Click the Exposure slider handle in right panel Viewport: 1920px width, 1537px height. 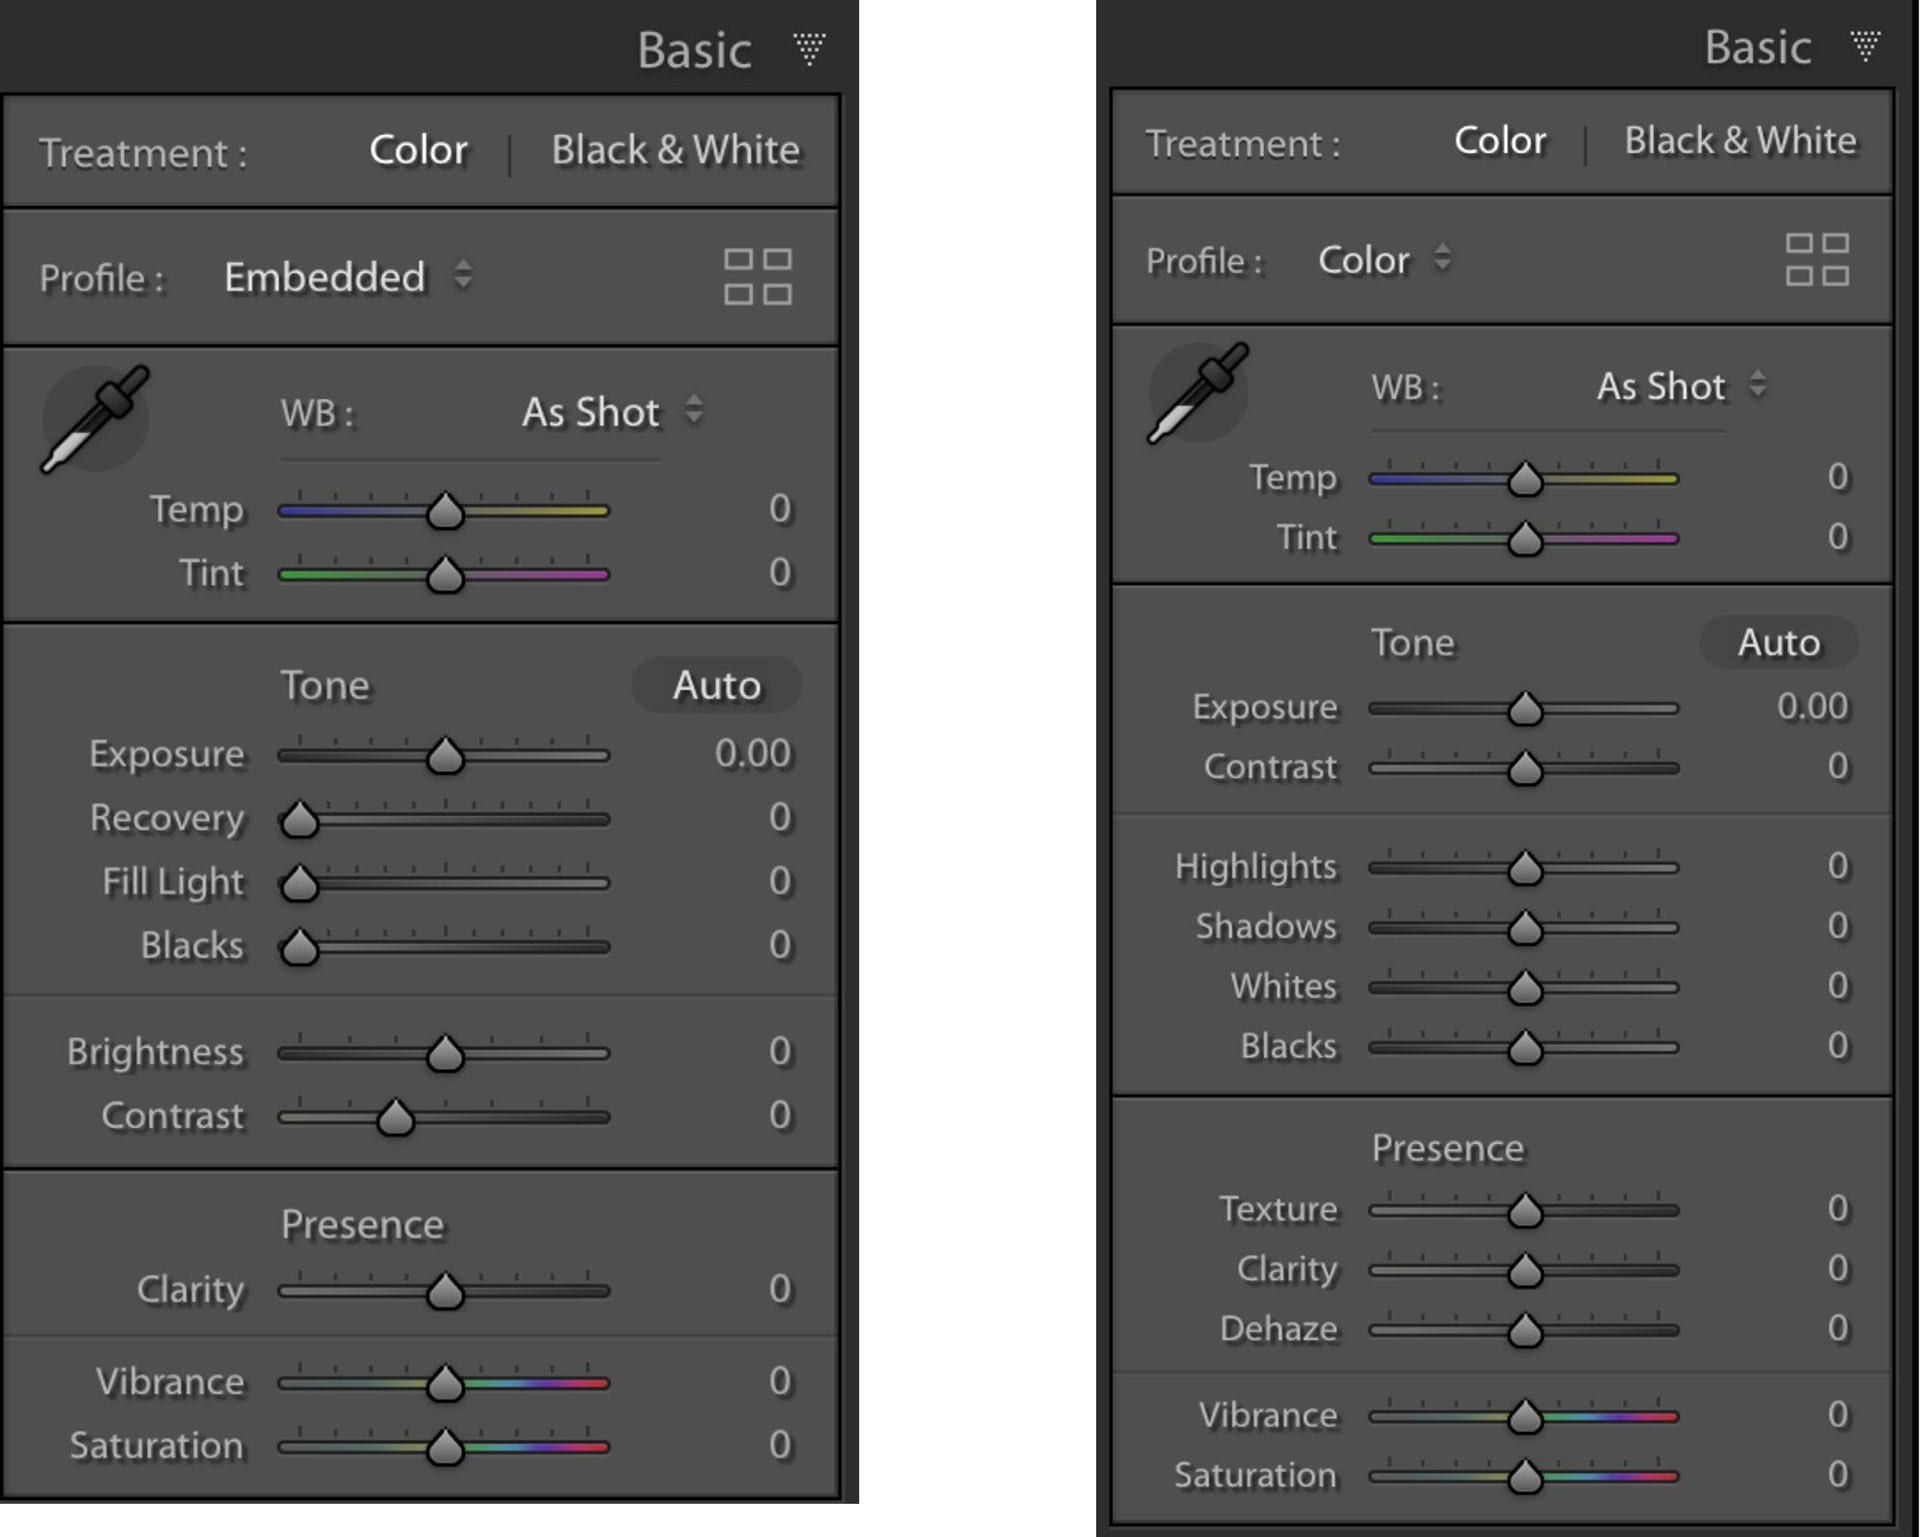point(1525,710)
